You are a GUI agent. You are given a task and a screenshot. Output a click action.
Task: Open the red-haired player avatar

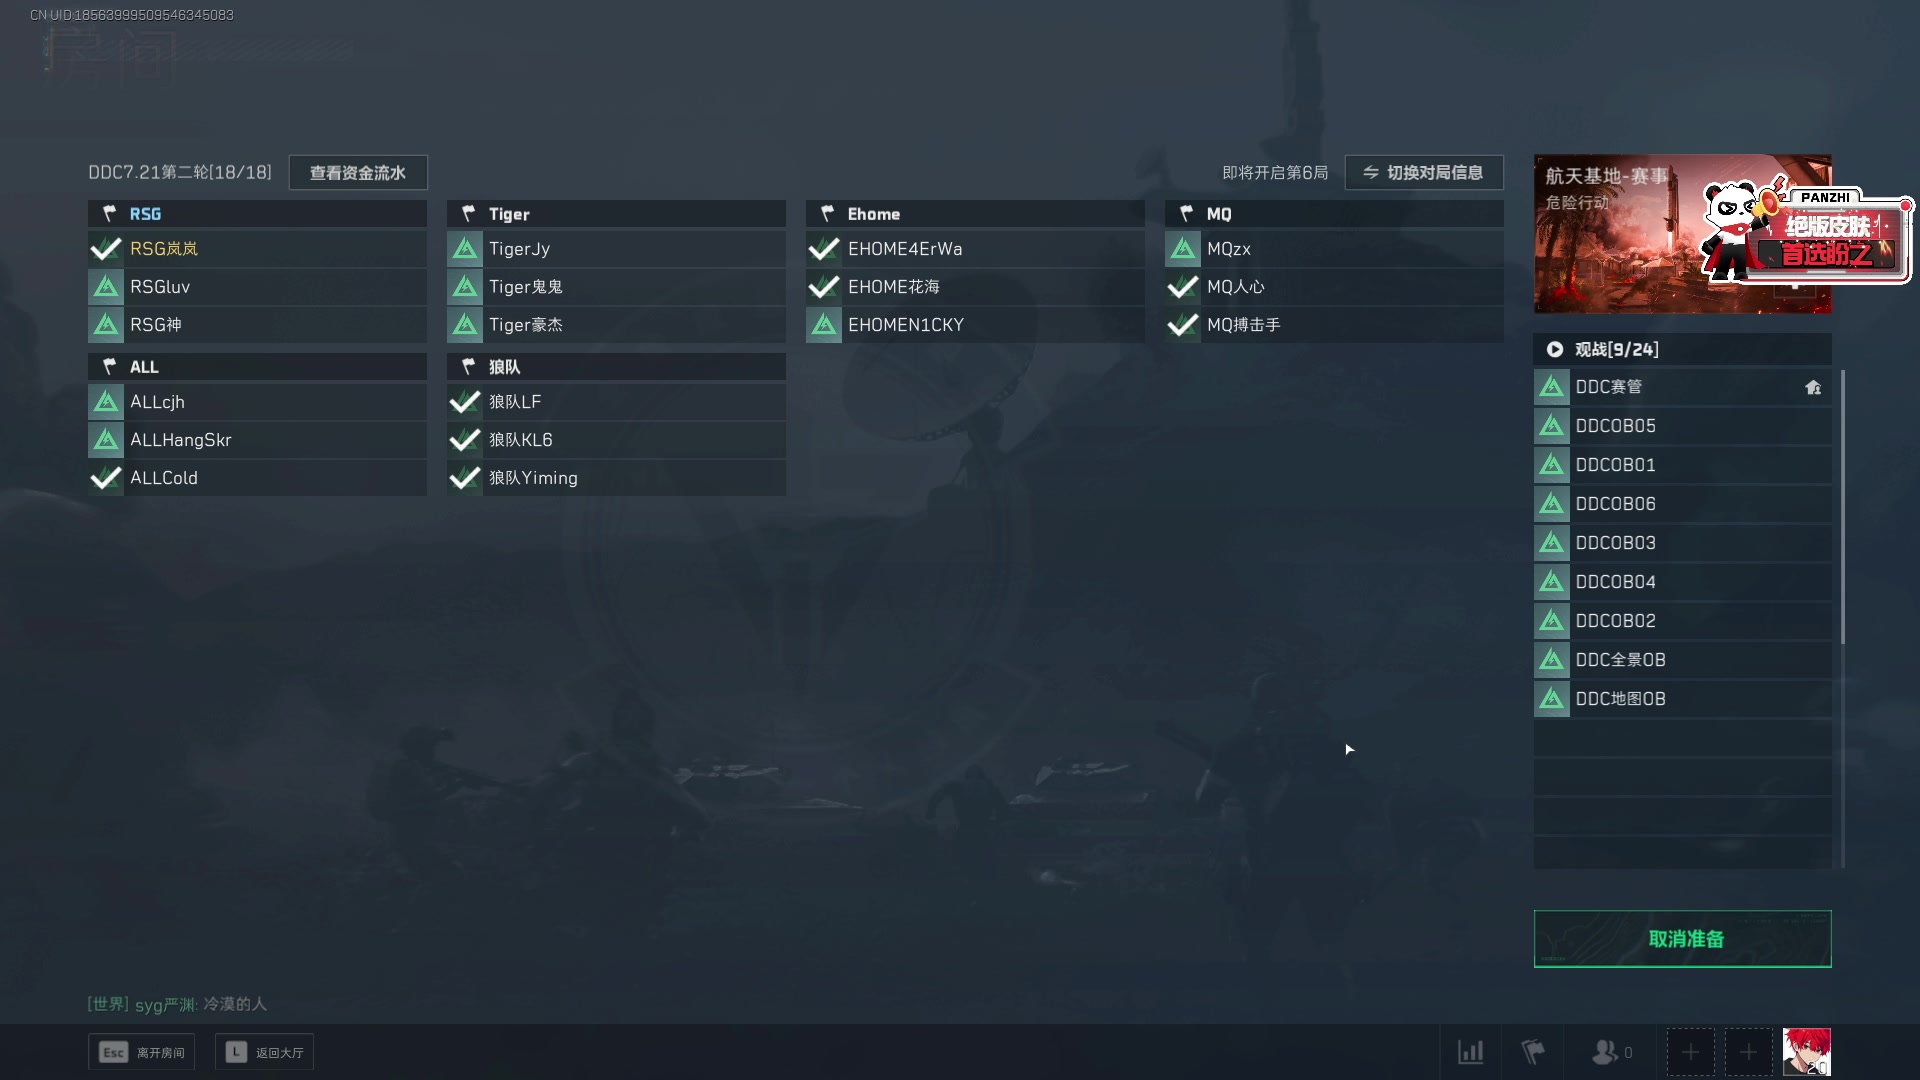click(x=1807, y=1052)
